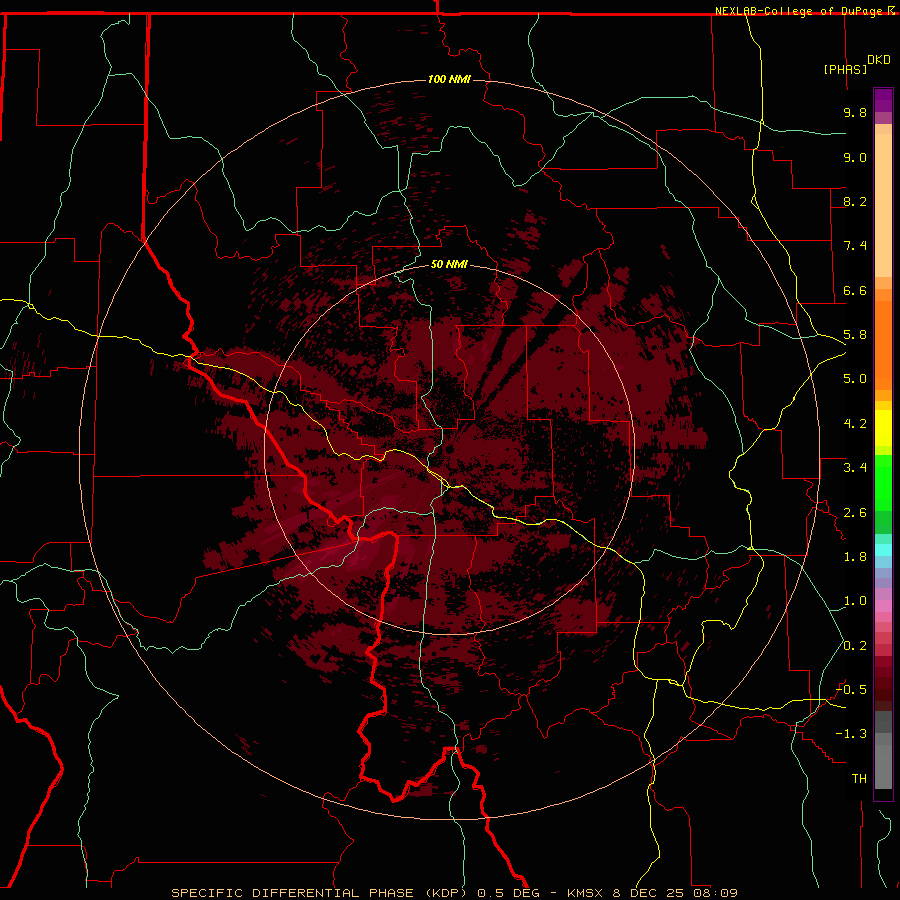900x900 pixels.
Task: Click the 5.0 value on the color scale
Action: (x=855, y=379)
